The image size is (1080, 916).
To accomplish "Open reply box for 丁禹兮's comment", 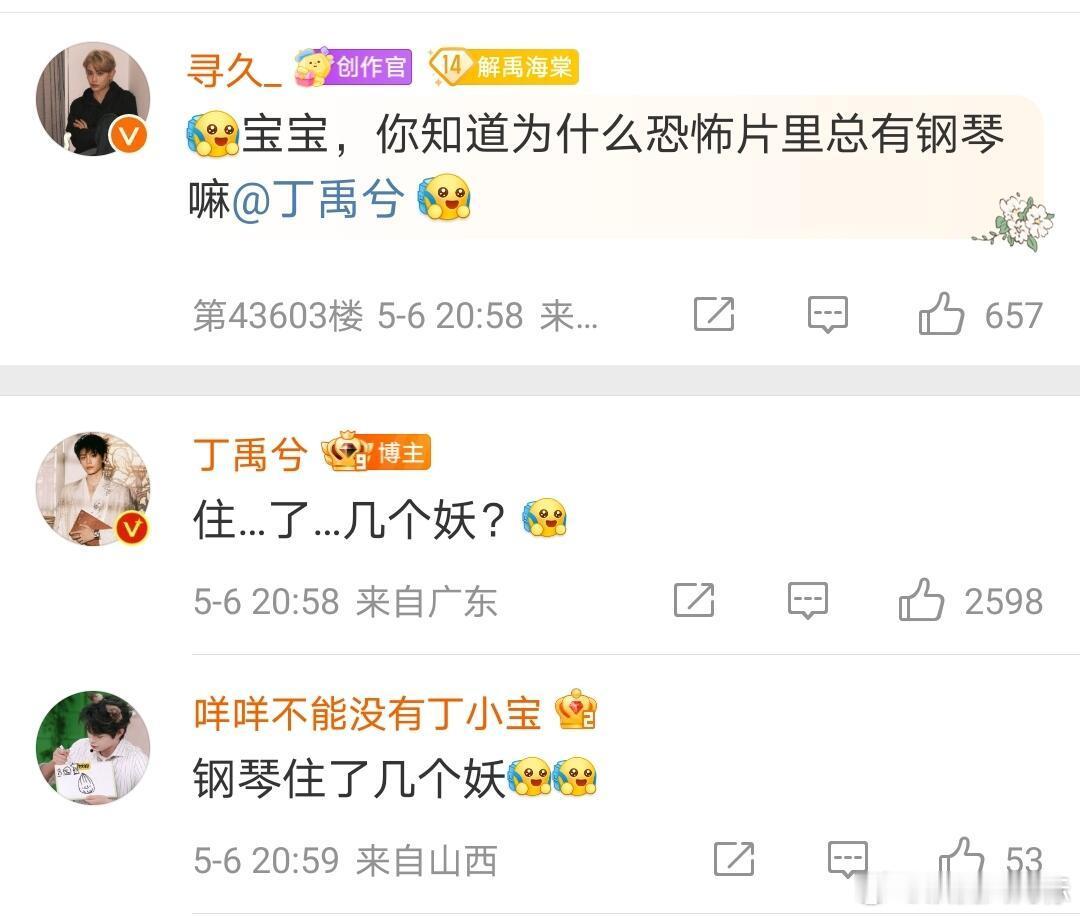I will pos(807,600).
